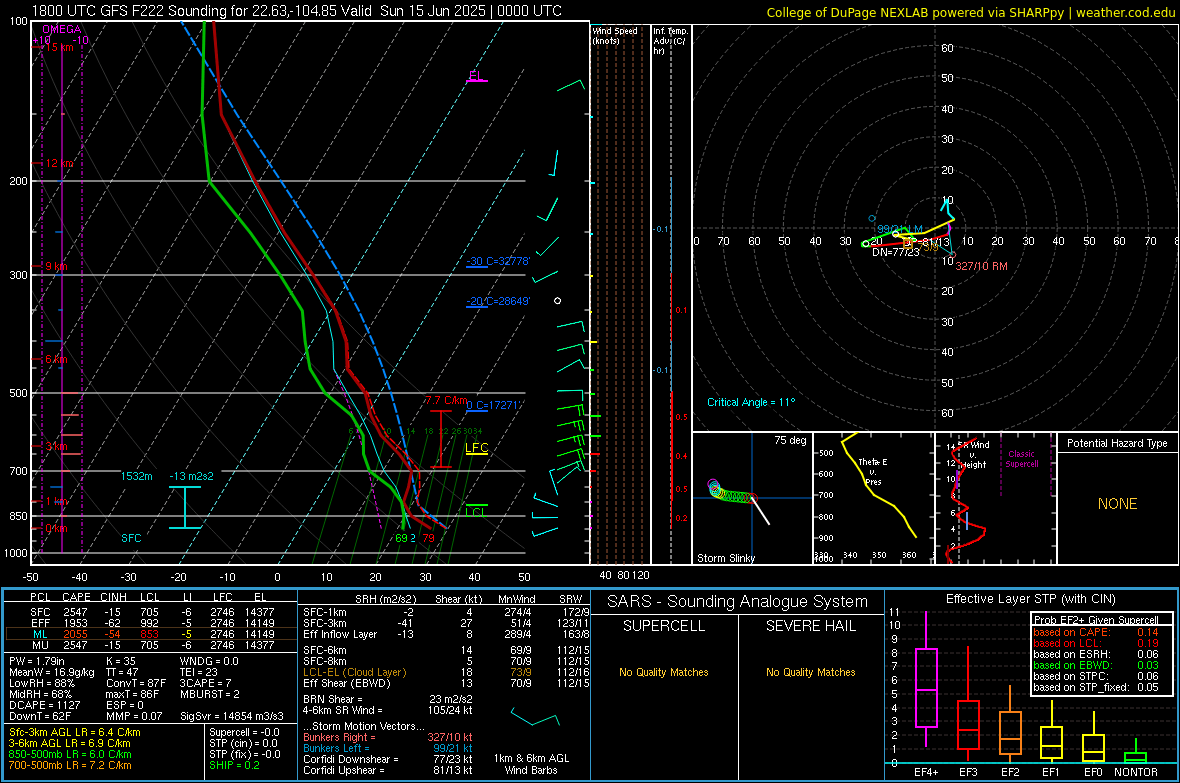The image size is (1180, 783).
Task: Select the 0 C=17271' freezing level label
Action: pyautogui.click(x=494, y=405)
